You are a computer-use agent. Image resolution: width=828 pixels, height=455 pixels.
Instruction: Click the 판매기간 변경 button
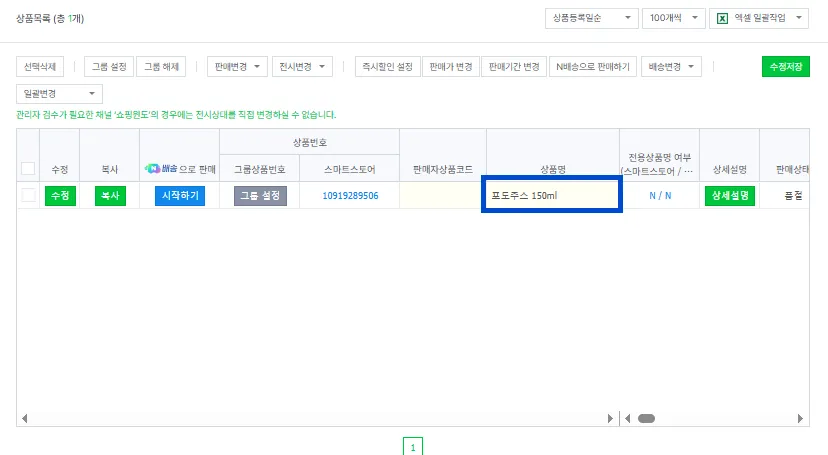(x=514, y=67)
